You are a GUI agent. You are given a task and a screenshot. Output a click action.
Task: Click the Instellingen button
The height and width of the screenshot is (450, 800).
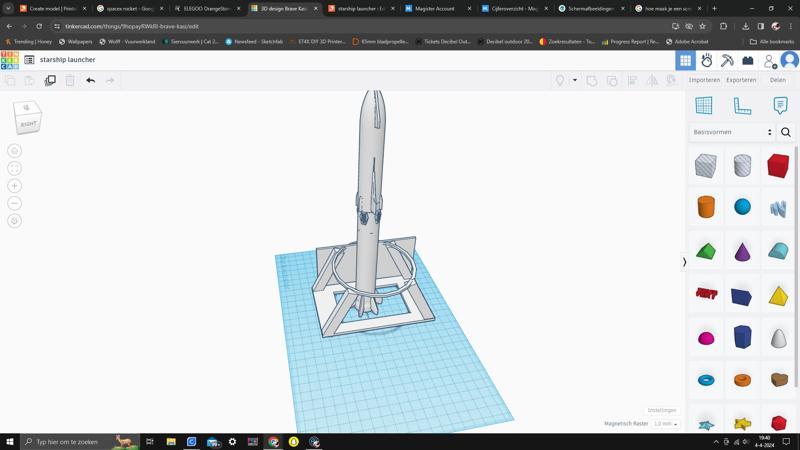662,410
